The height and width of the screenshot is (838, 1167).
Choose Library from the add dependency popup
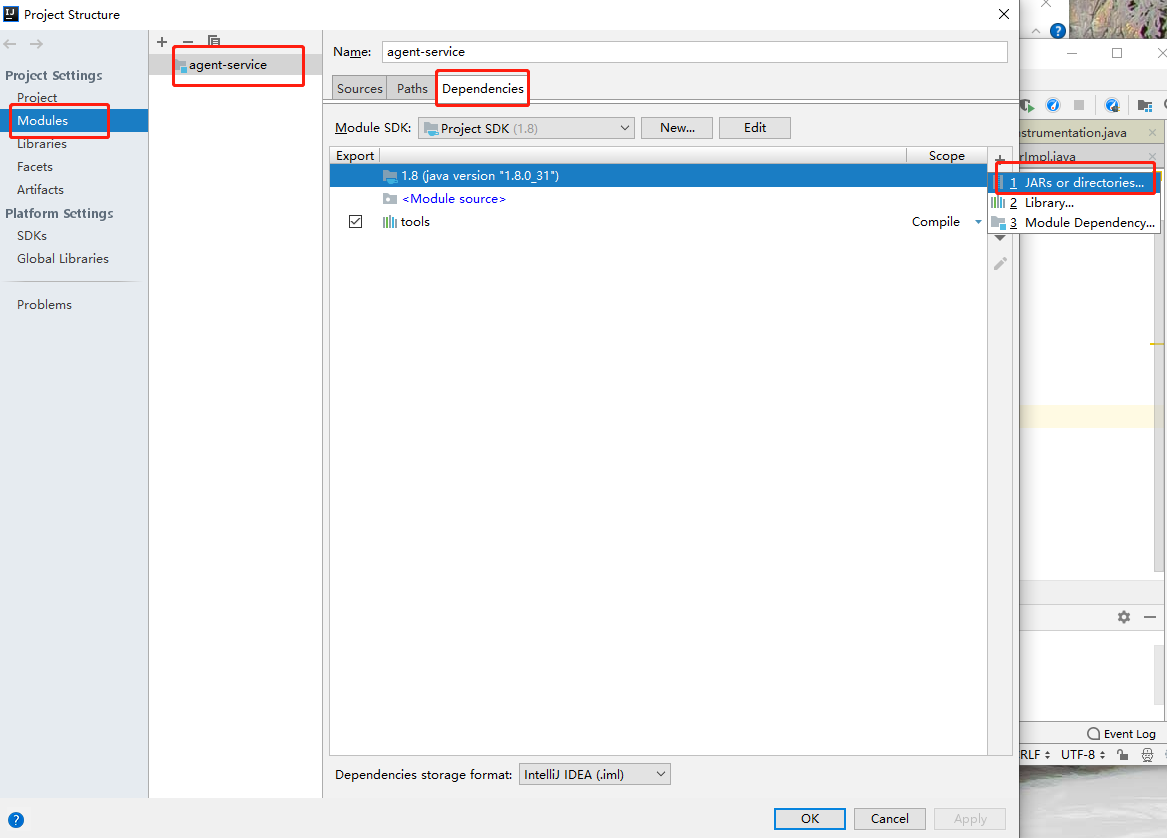tap(1049, 202)
